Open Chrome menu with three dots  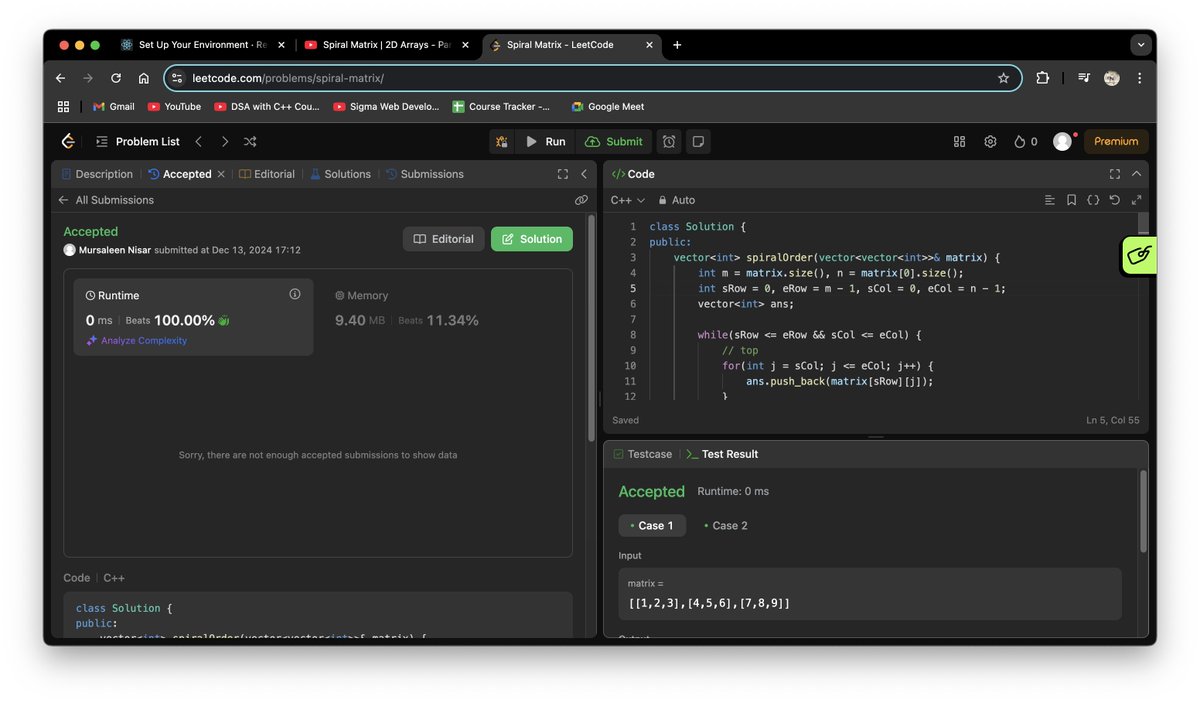pos(1139,78)
